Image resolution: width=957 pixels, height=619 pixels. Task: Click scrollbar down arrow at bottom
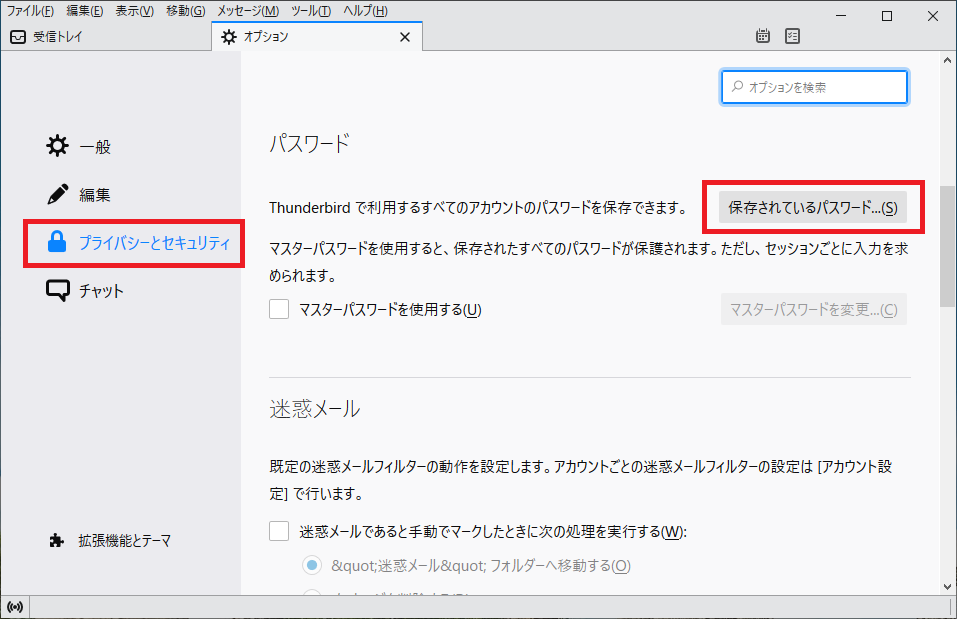[x=947, y=586]
